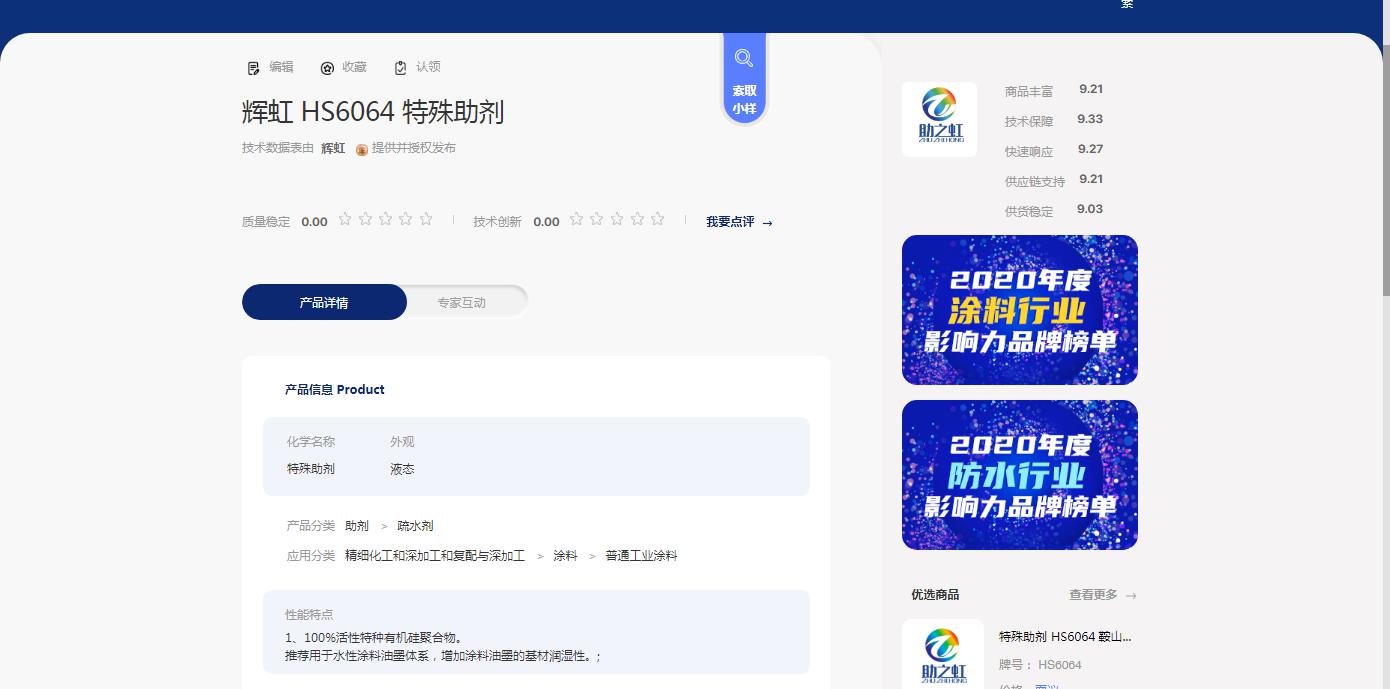This screenshot has width=1390, height=689.
Task: Click the 认领 claim icon
Action: 400,68
